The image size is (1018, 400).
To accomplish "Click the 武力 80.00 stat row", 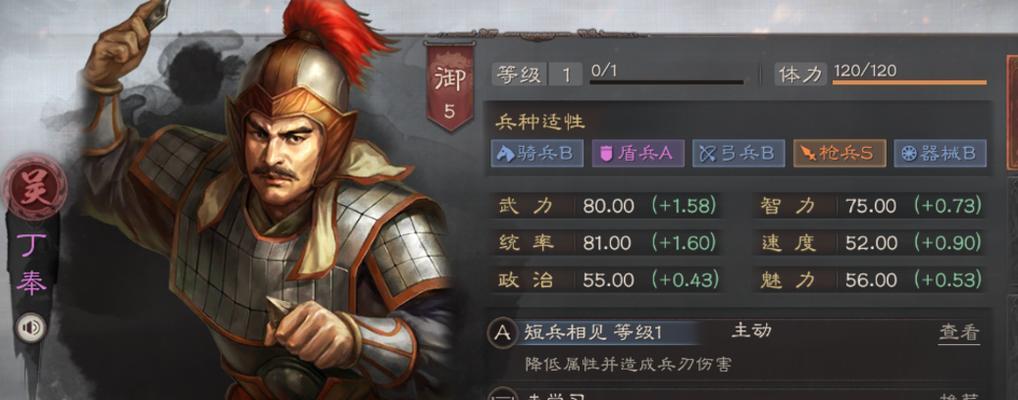I will point(608,206).
